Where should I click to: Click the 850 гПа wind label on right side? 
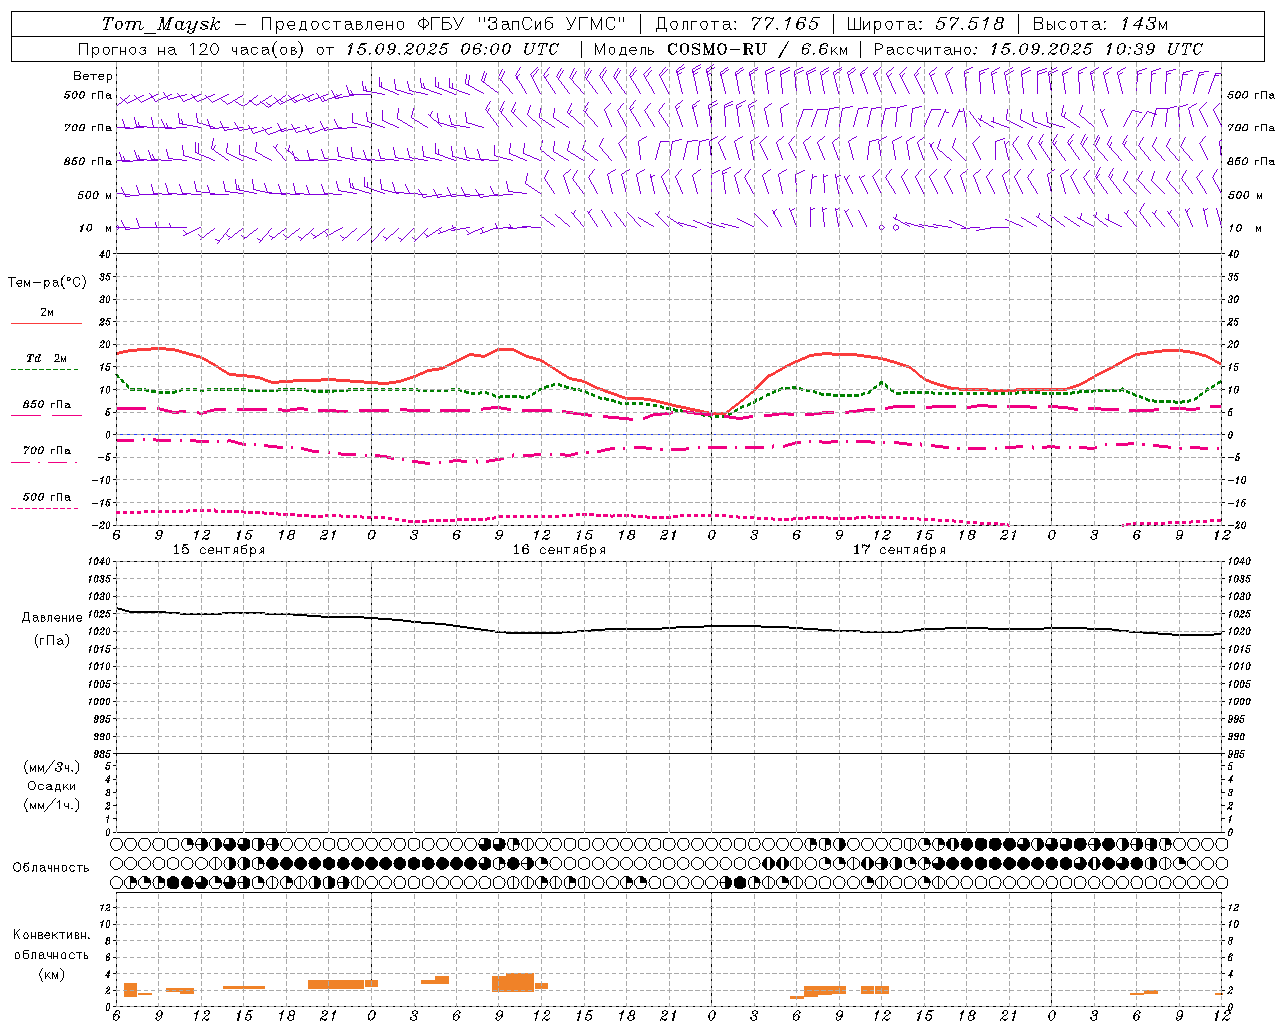[1251, 161]
